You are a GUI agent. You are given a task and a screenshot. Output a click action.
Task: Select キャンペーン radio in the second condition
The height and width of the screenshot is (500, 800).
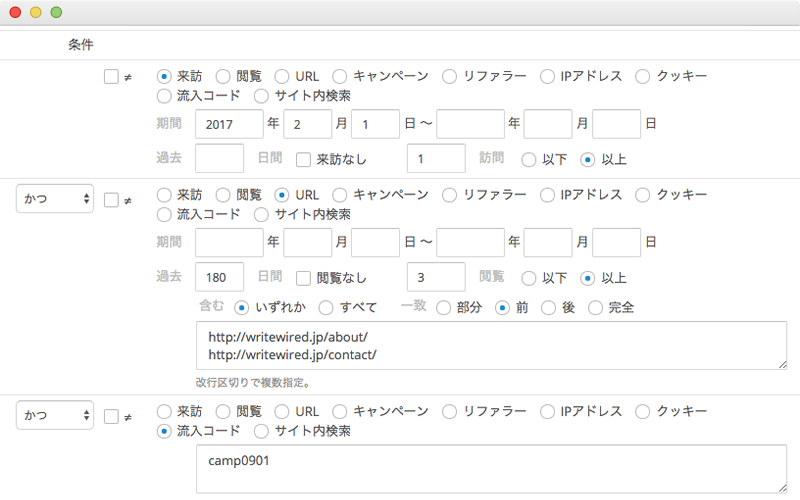point(340,195)
